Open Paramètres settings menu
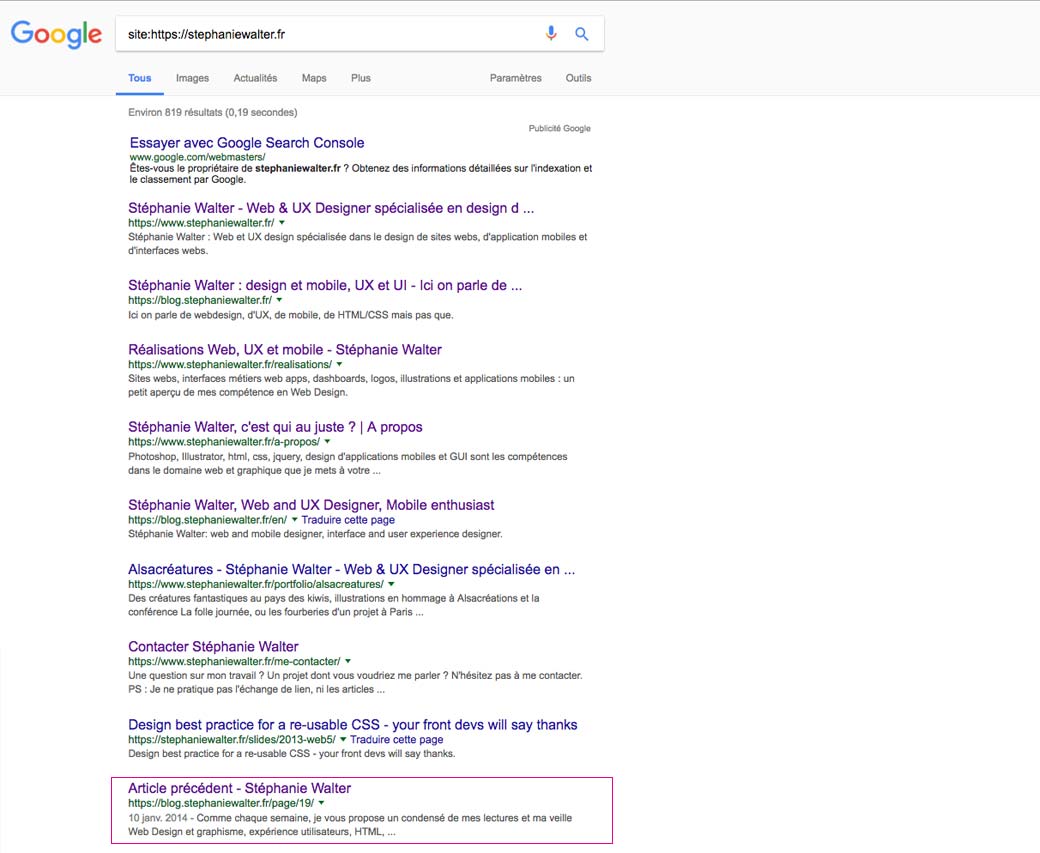1040x853 pixels. coord(515,78)
